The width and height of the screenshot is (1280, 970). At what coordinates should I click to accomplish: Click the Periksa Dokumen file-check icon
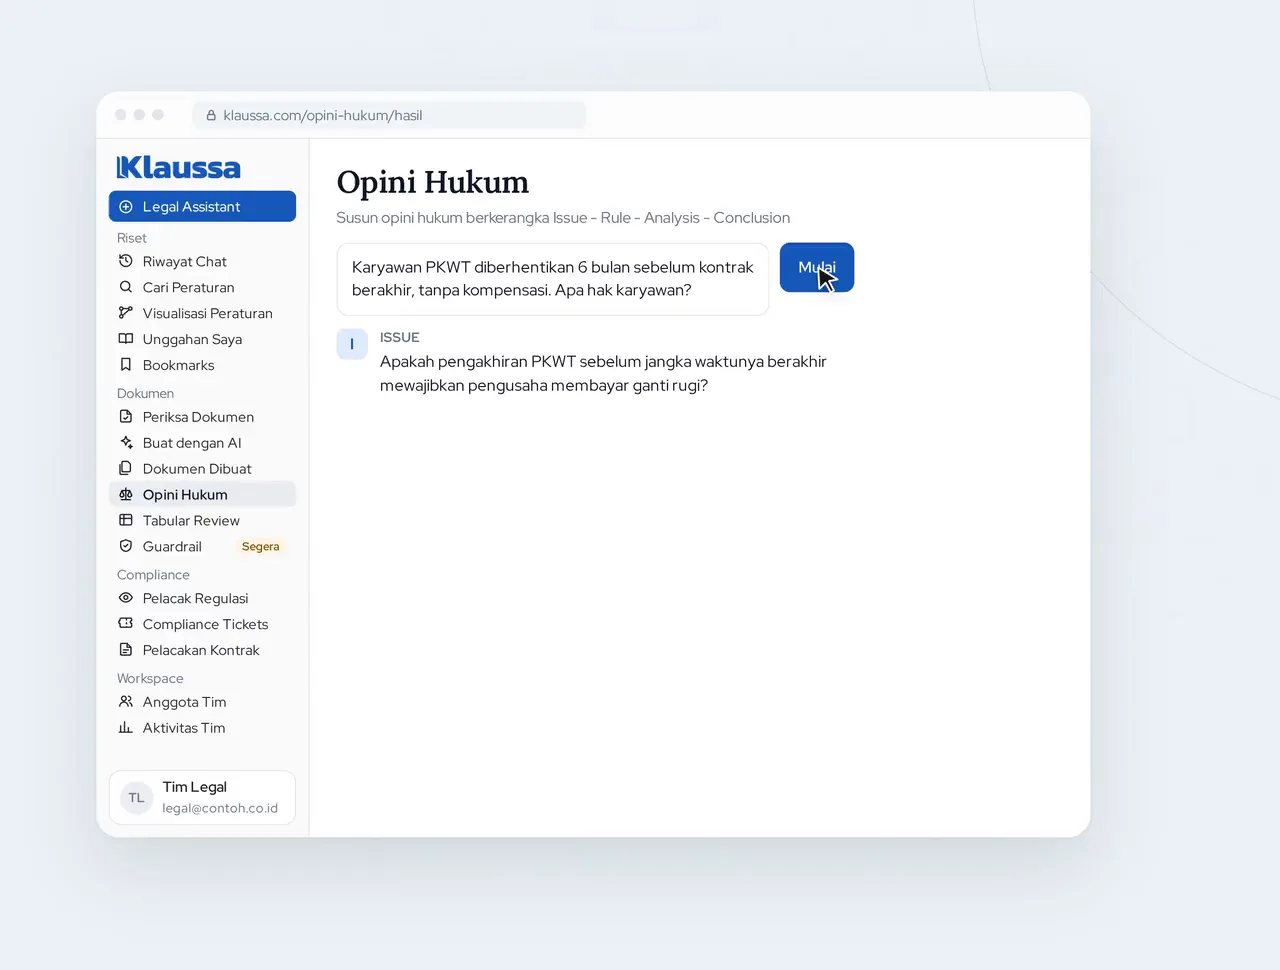(126, 417)
